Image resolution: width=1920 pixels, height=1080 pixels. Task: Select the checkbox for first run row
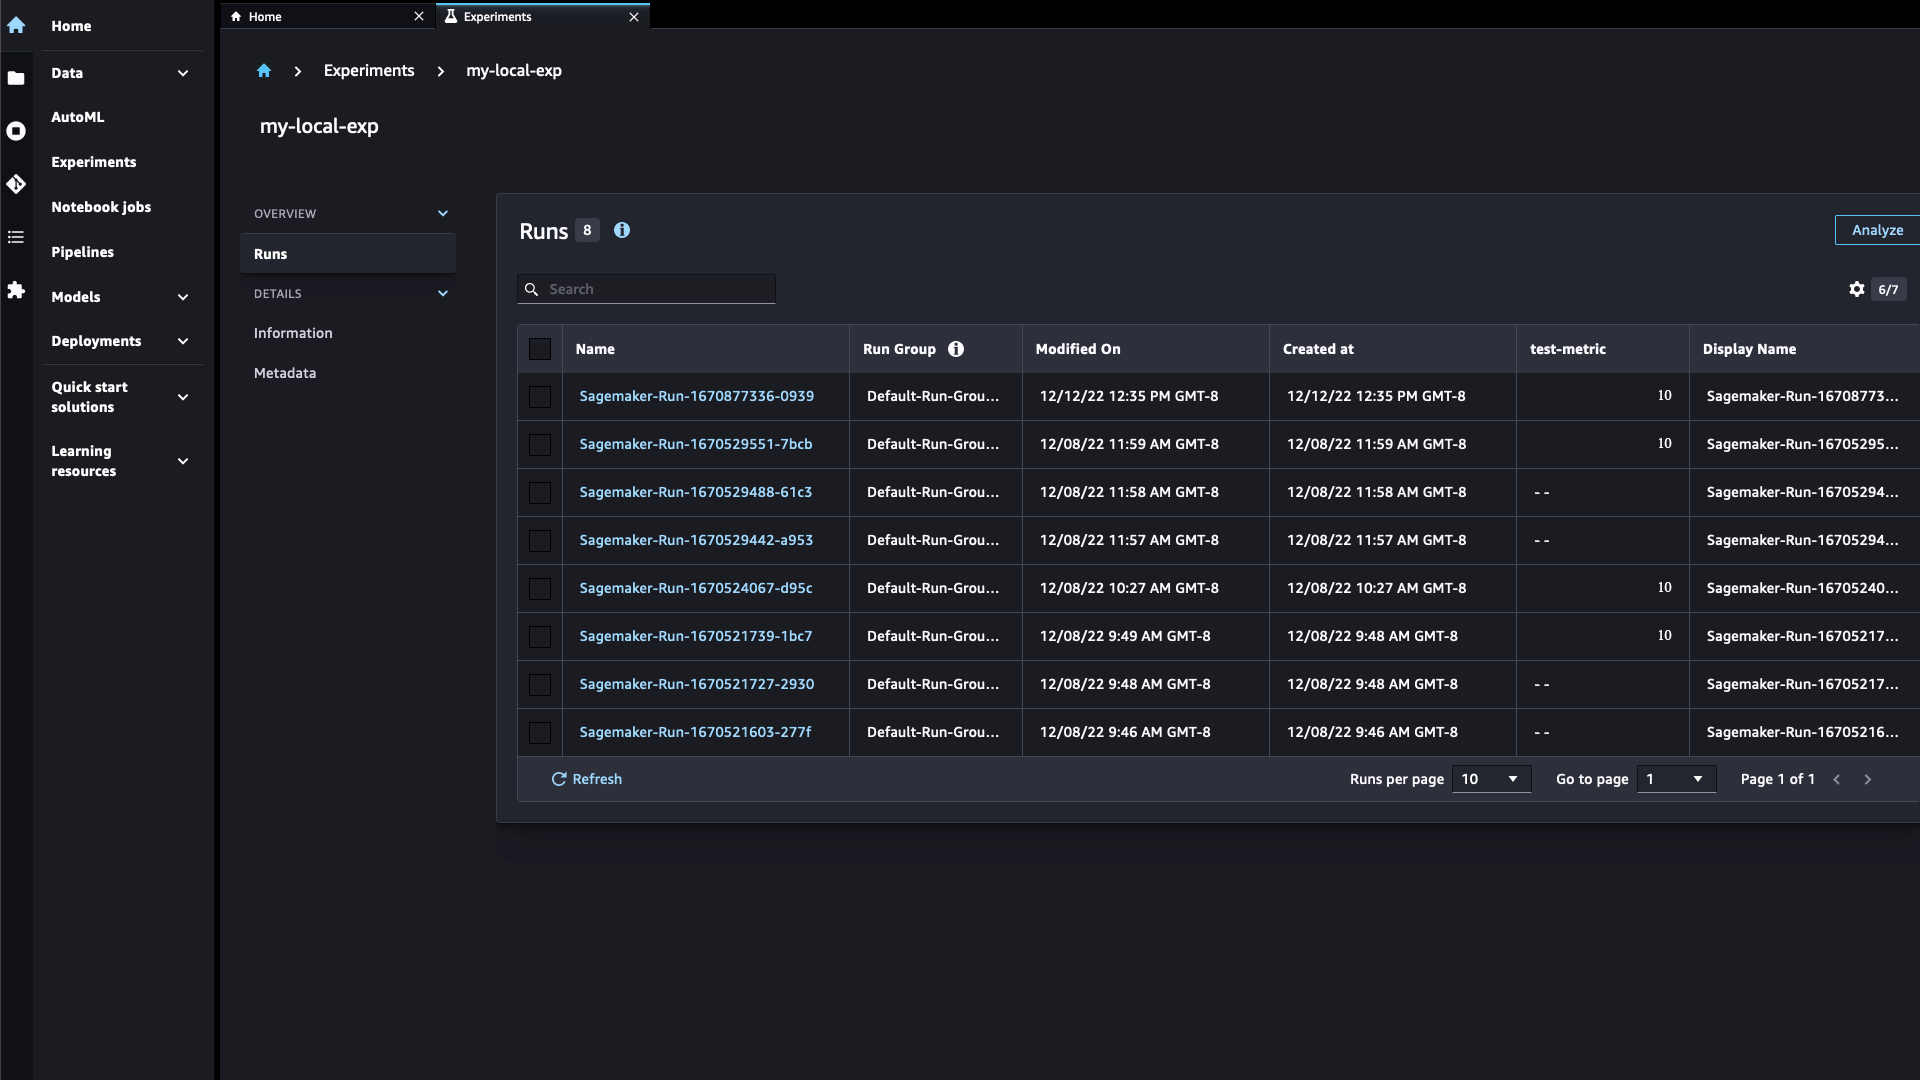point(539,396)
